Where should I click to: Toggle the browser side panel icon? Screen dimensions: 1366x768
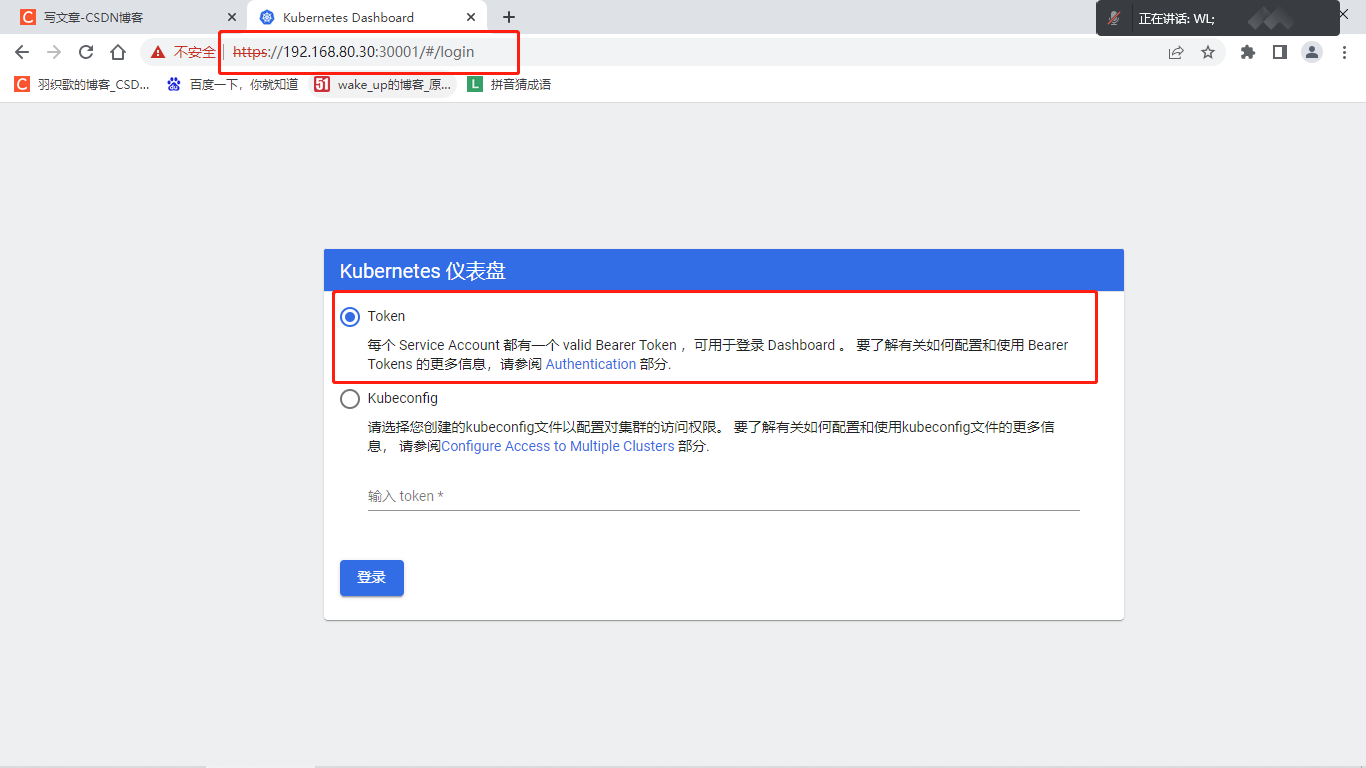pos(1280,52)
